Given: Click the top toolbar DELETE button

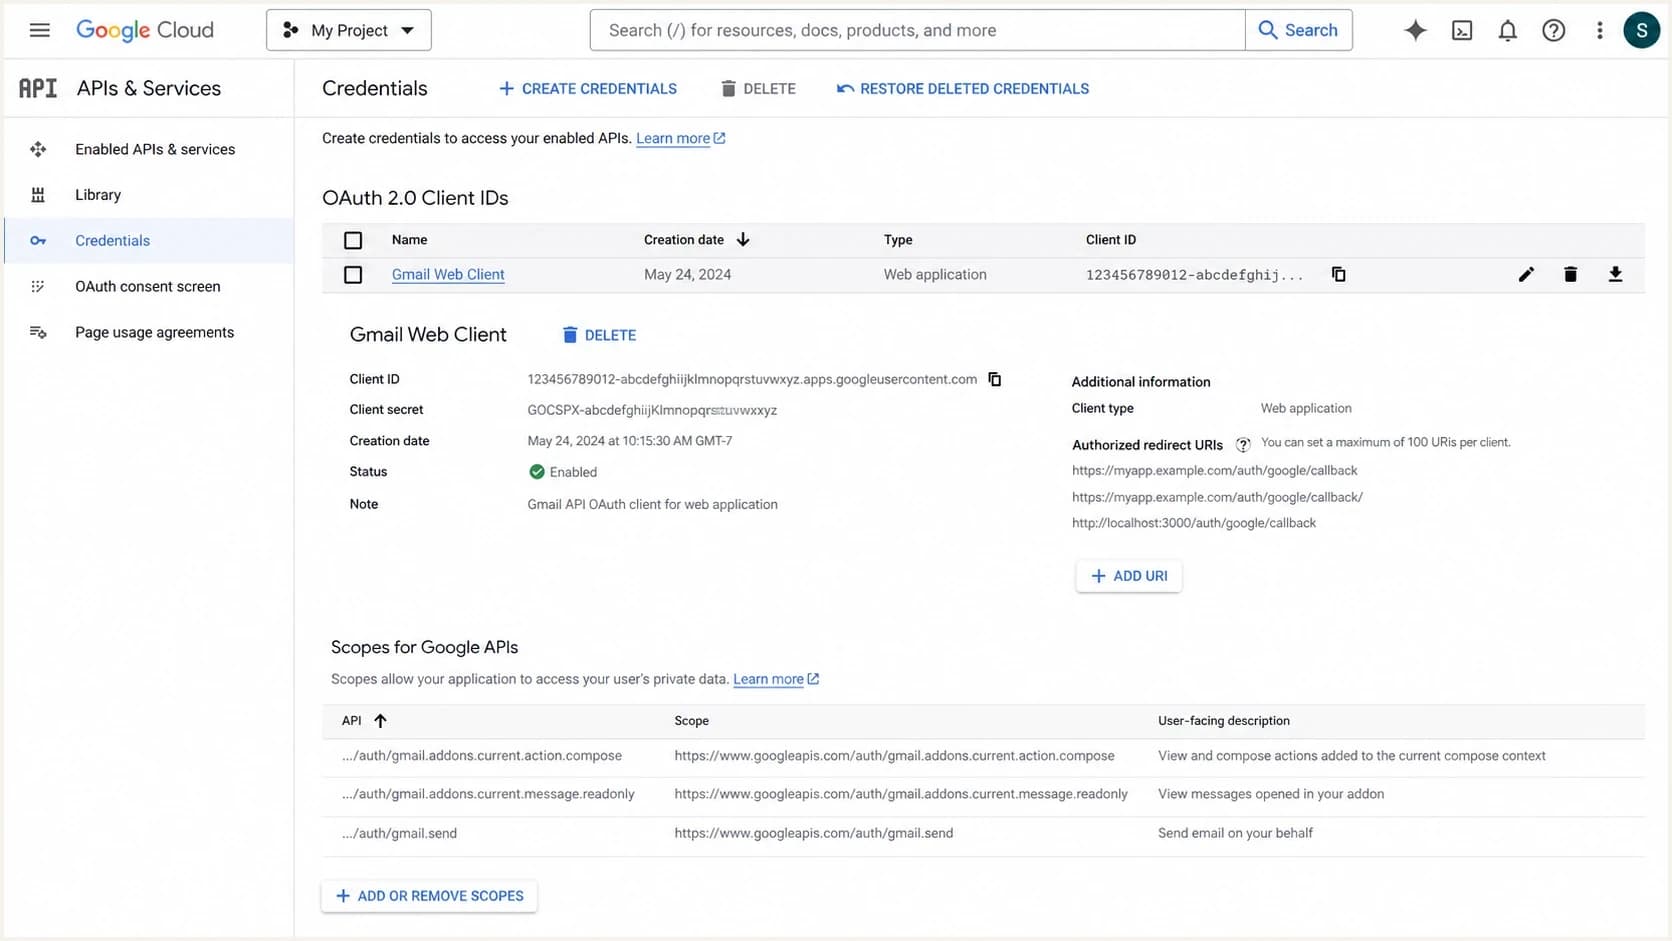Looking at the screenshot, I should (x=758, y=89).
